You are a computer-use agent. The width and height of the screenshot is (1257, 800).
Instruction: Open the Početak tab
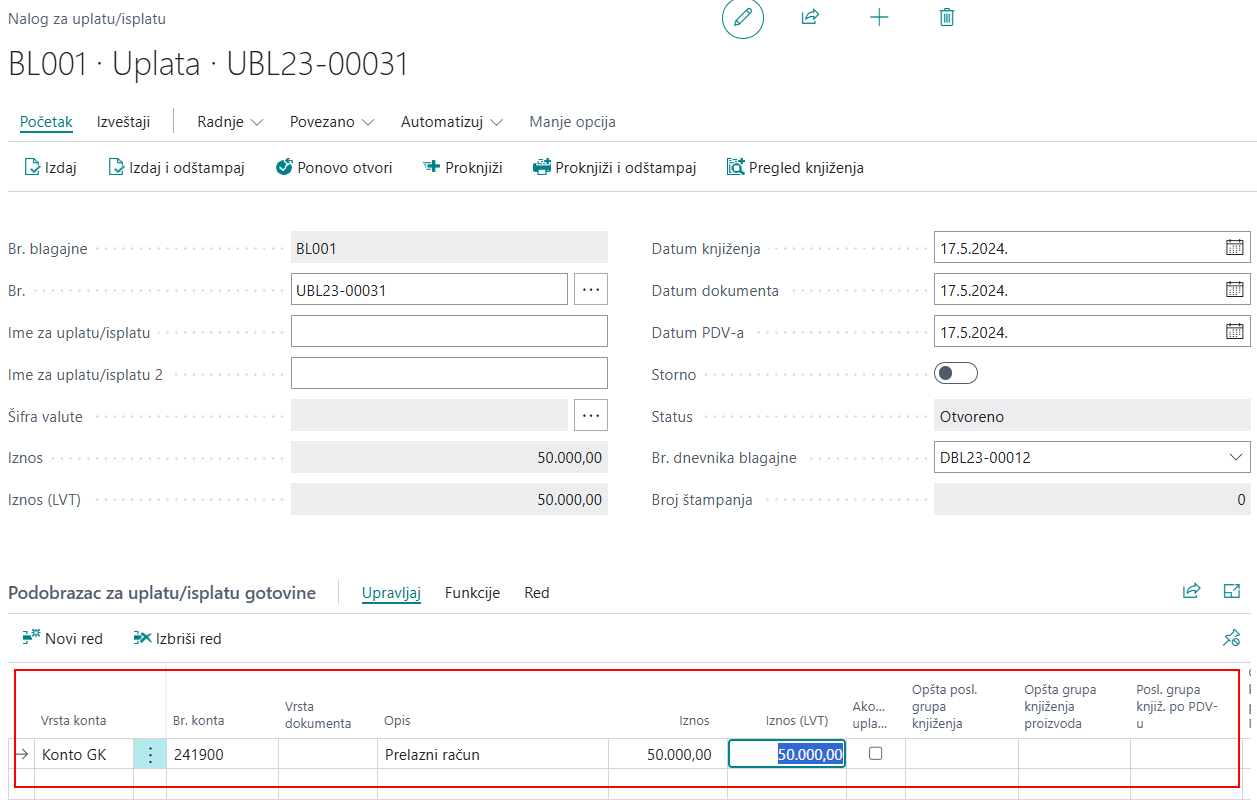46,122
